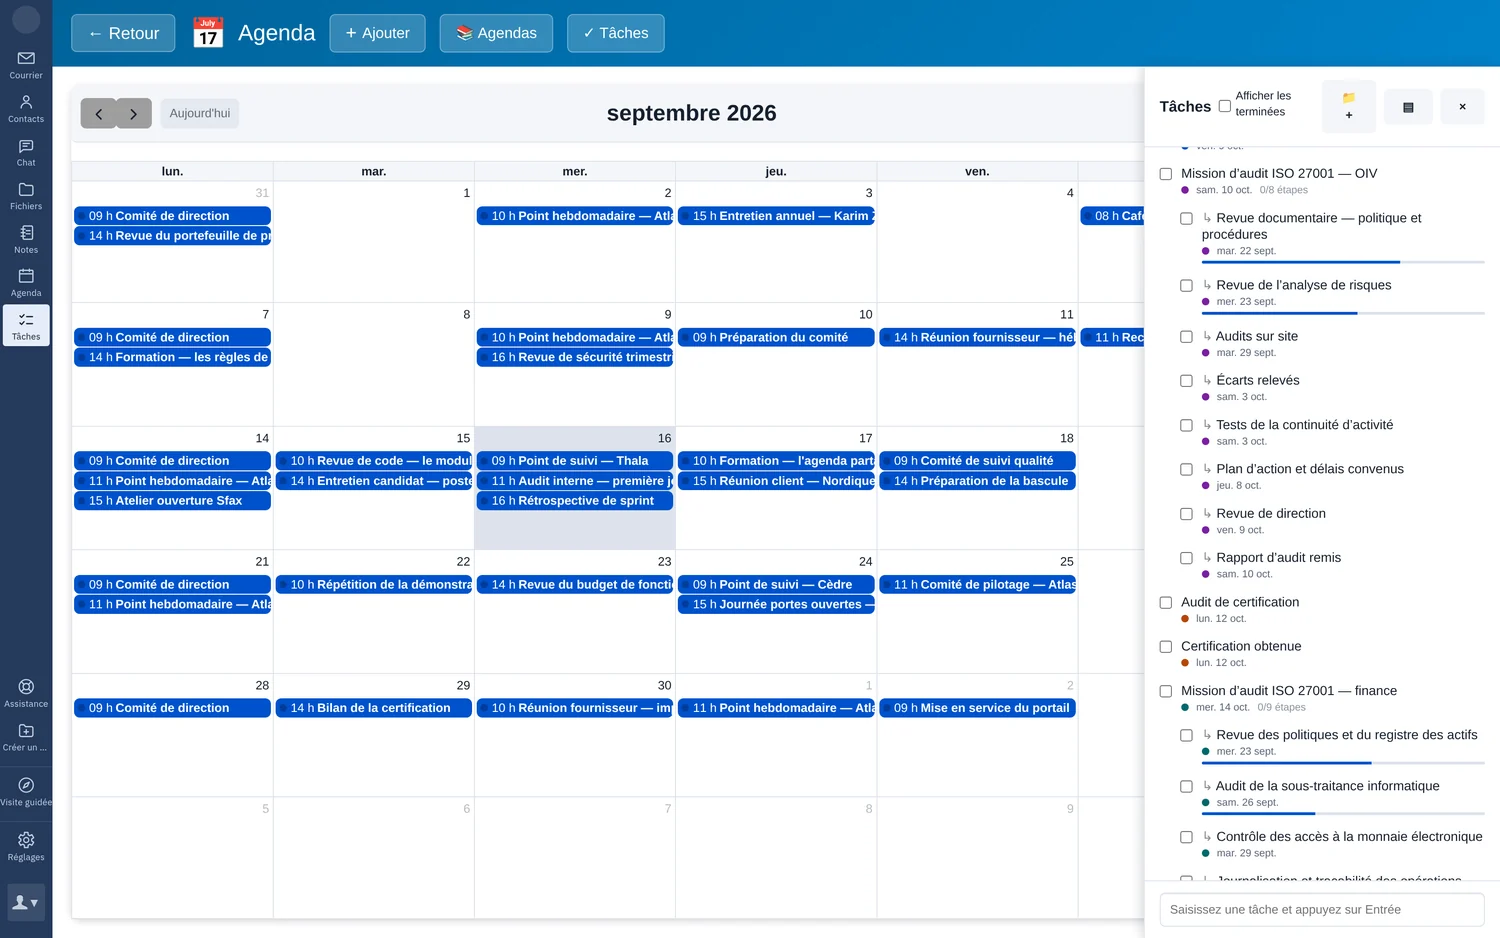Click the Ajouter button

pos(377,33)
